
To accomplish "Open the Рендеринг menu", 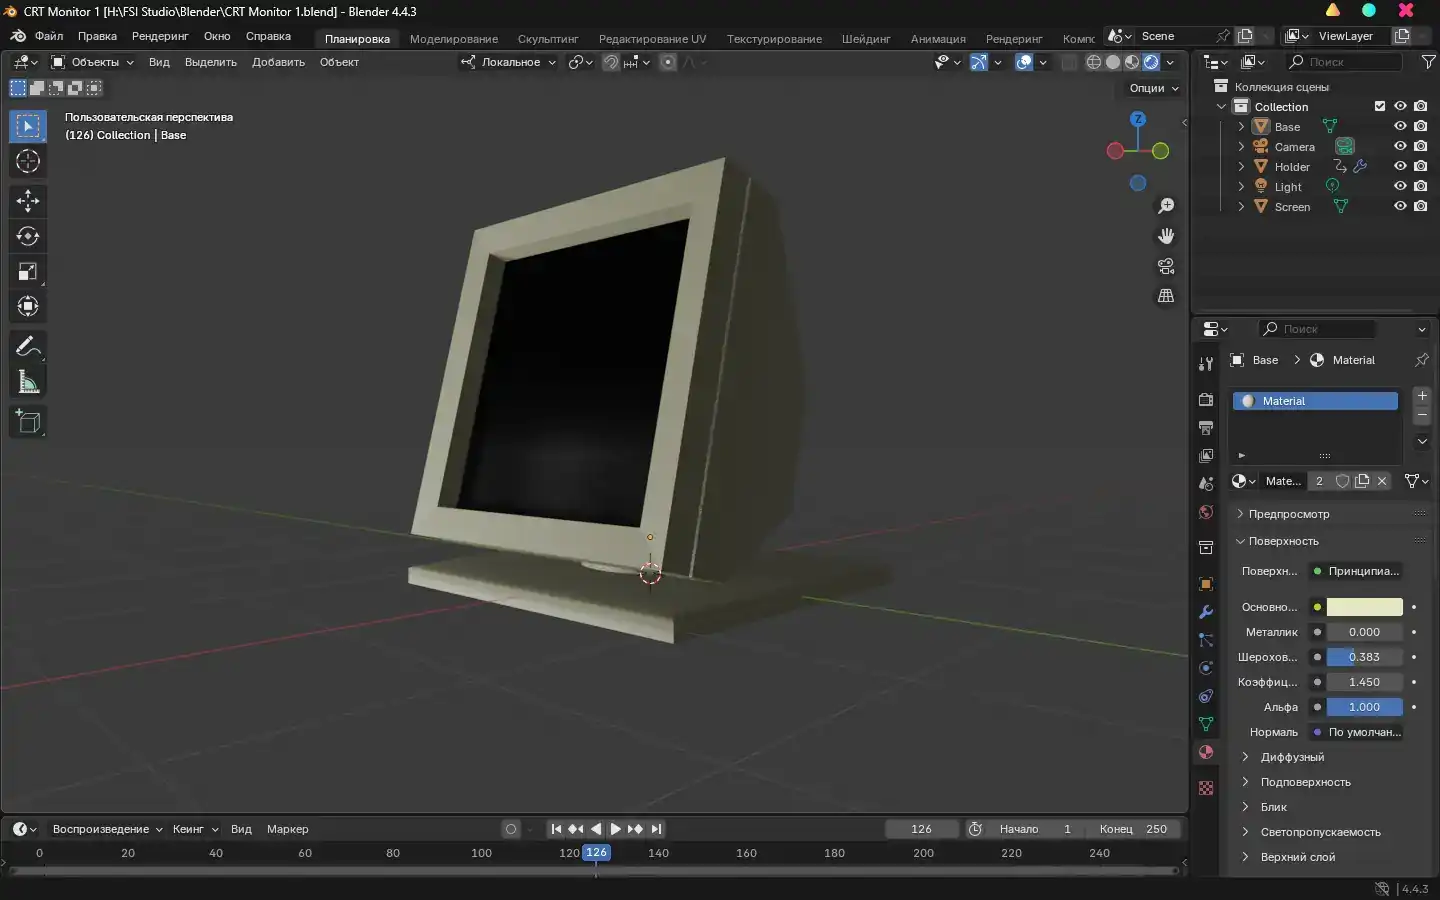I will click(x=160, y=36).
